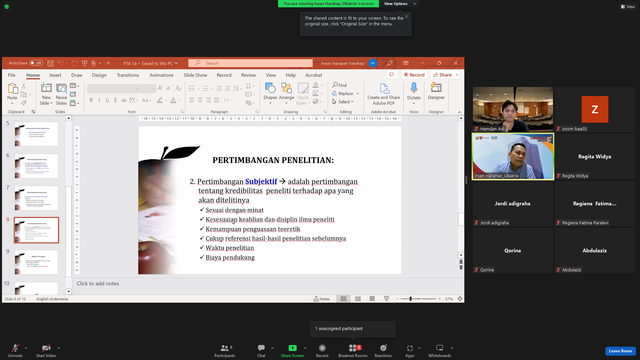Toggle the AutoSave switch in PowerPoint
640x360 pixels.
36,63
